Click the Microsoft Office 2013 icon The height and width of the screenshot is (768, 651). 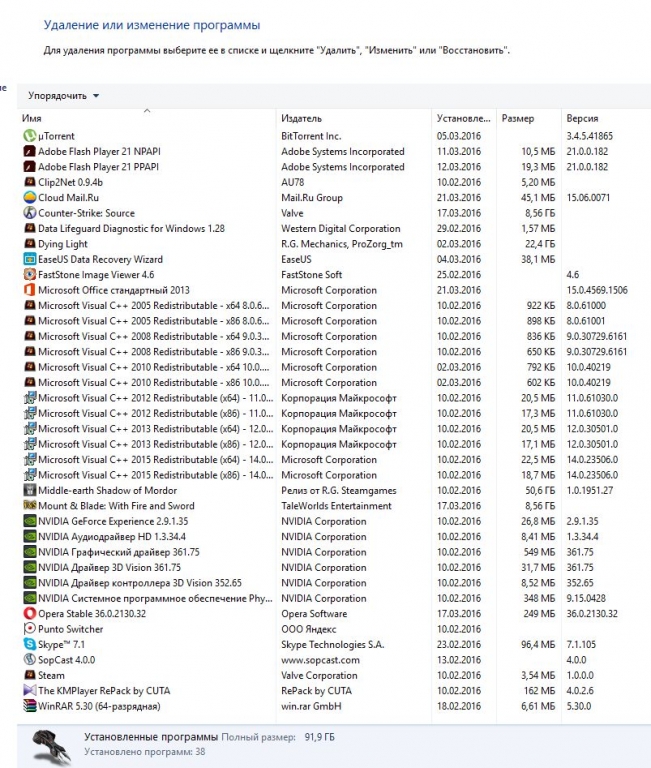pos(29,290)
